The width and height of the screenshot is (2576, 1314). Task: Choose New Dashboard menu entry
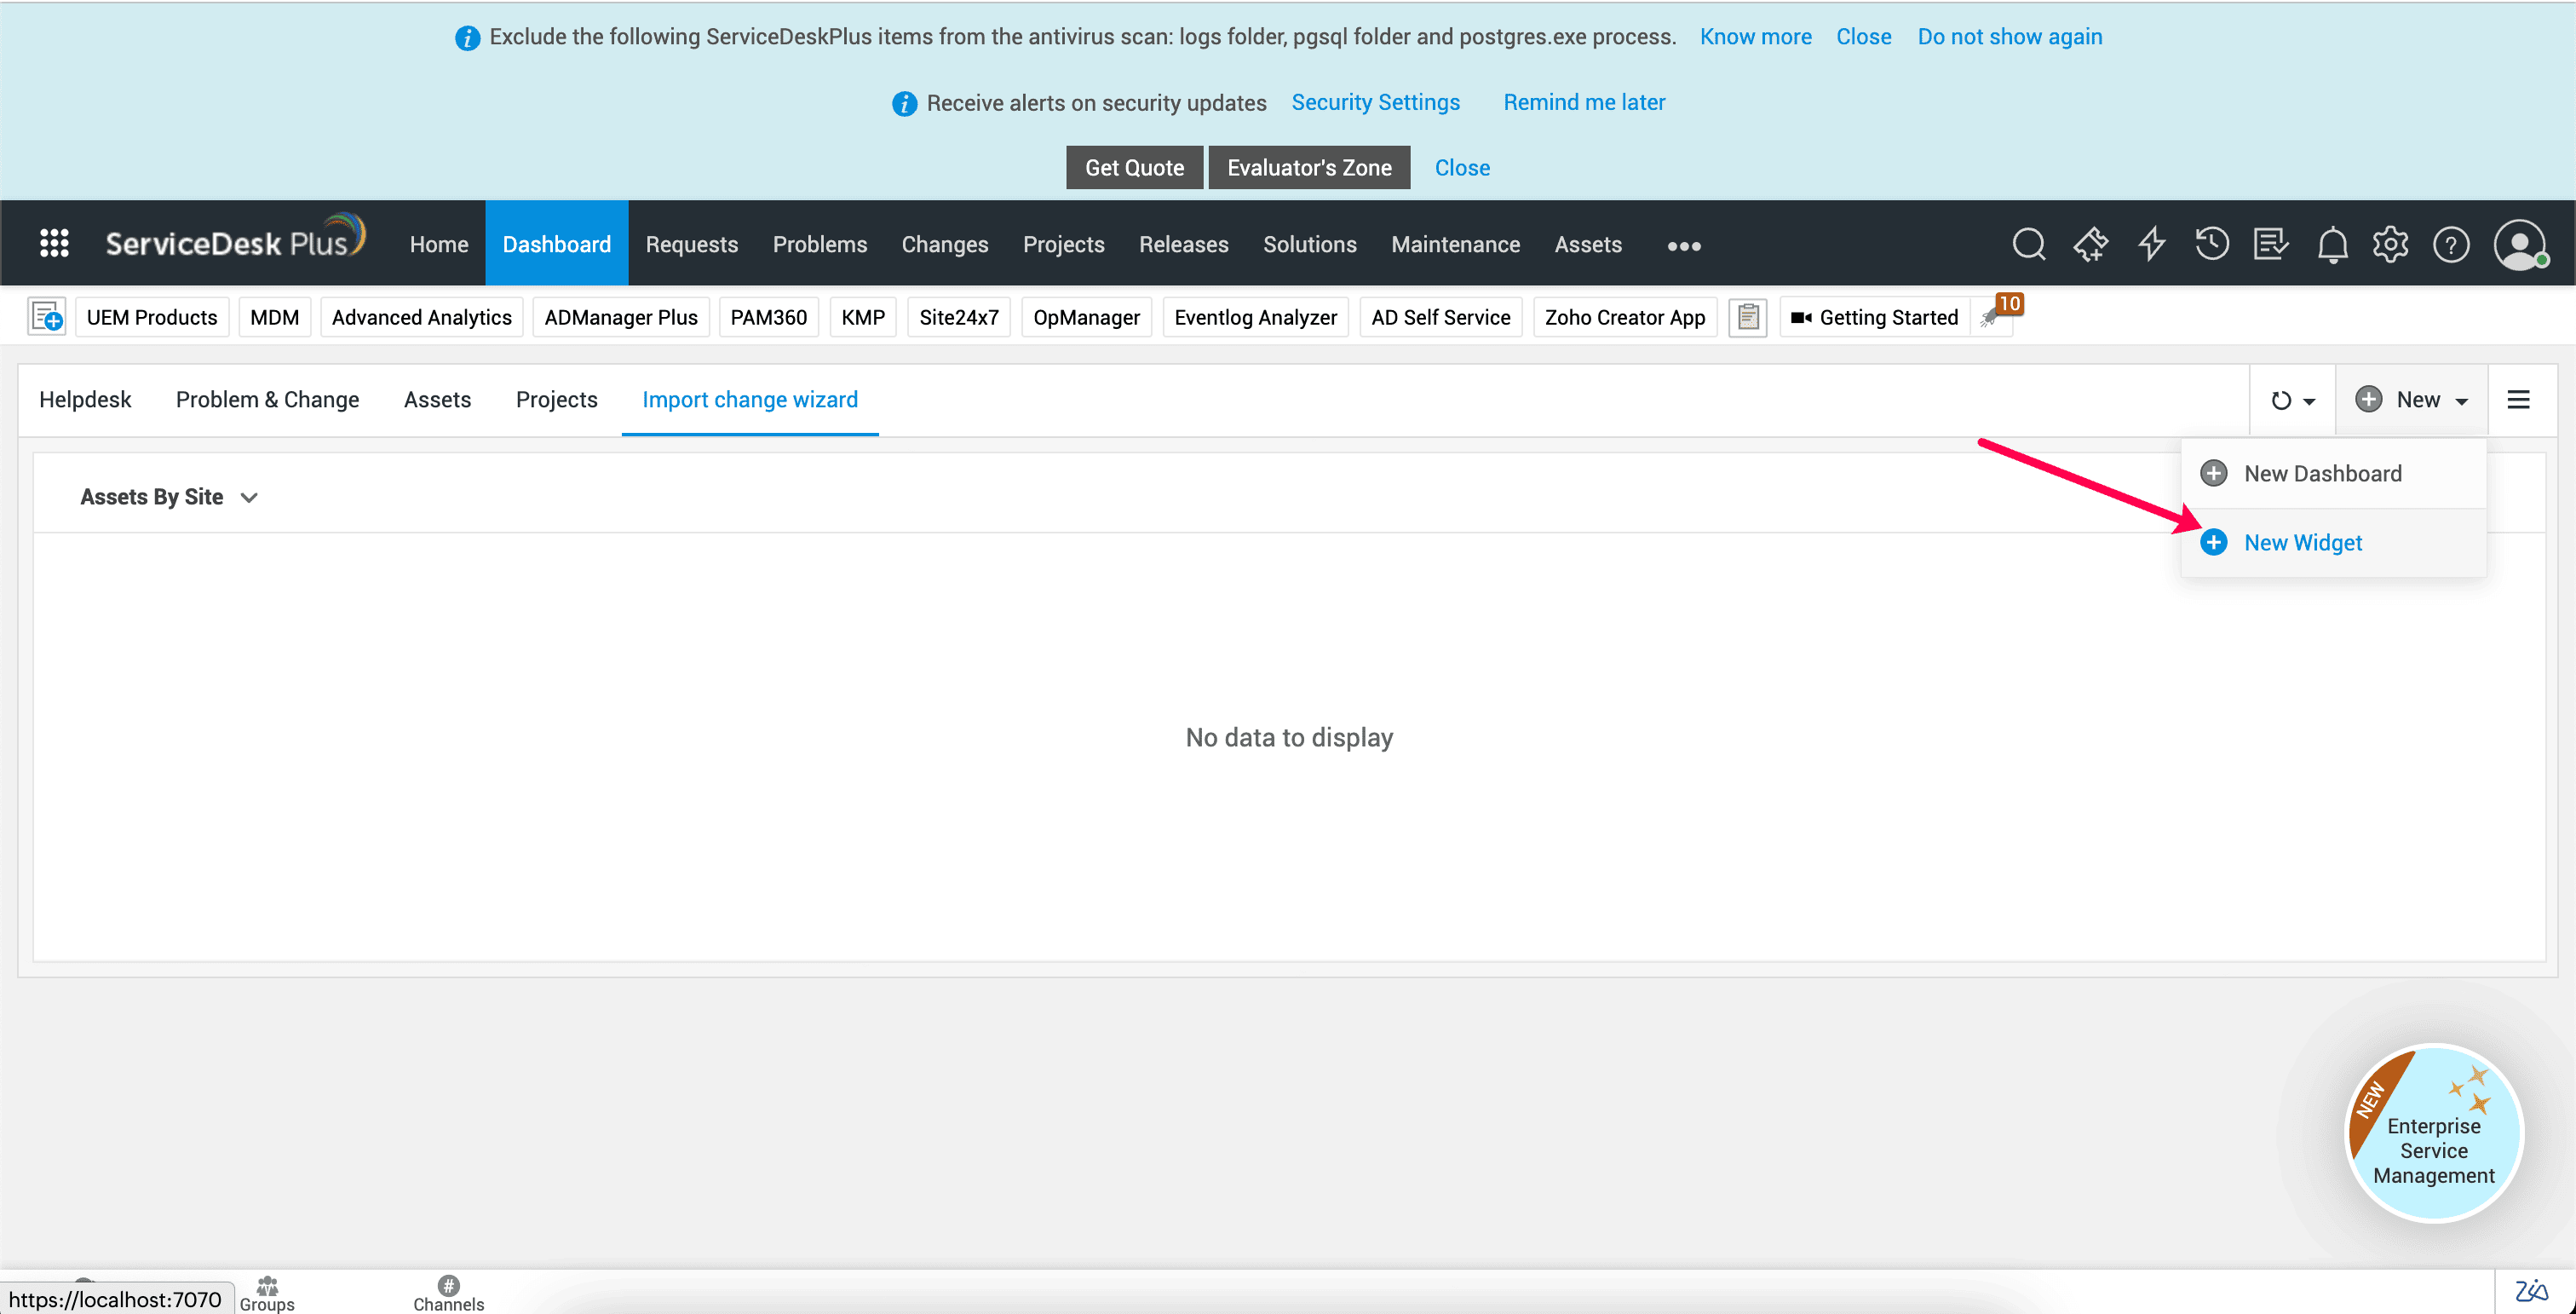point(2321,473)
